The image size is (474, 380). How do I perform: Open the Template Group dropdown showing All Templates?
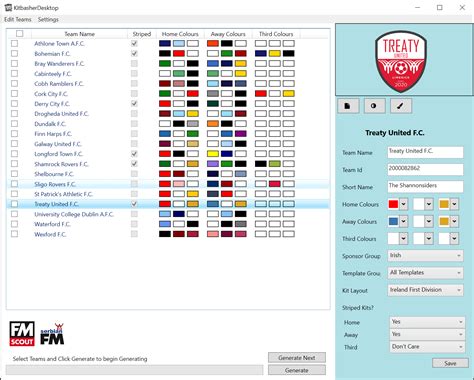click(425, 273)
